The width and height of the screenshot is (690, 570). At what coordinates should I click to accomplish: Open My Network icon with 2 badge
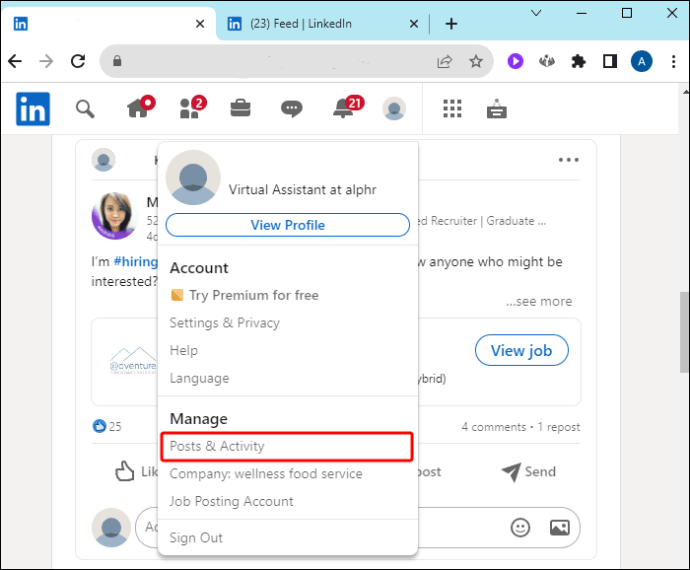193,107
